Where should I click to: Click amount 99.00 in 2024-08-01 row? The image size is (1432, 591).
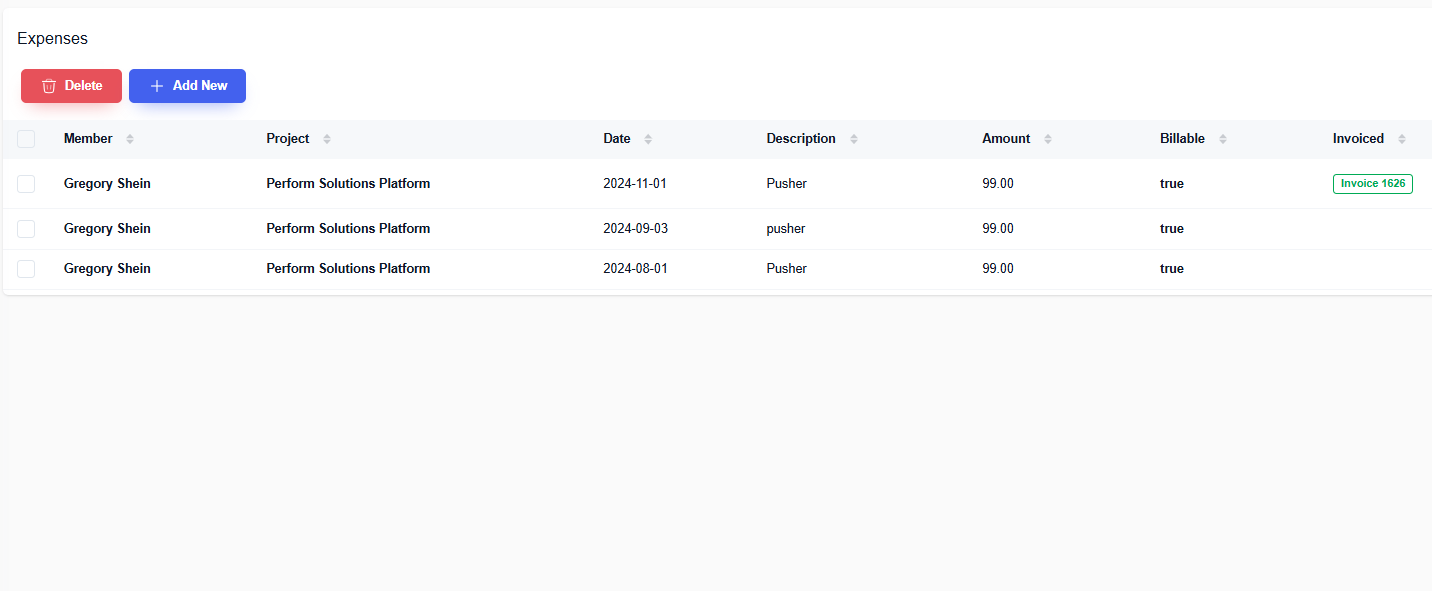(998, 269)
